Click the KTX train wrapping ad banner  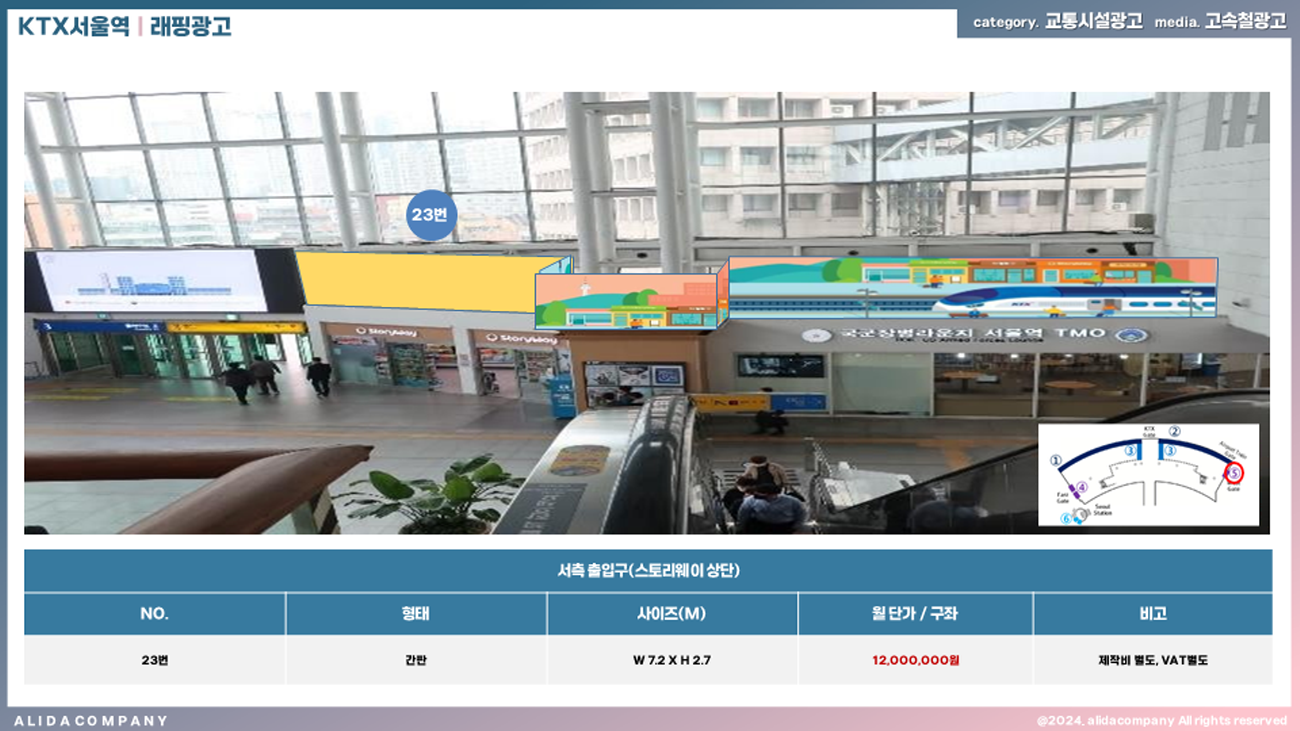972,287
